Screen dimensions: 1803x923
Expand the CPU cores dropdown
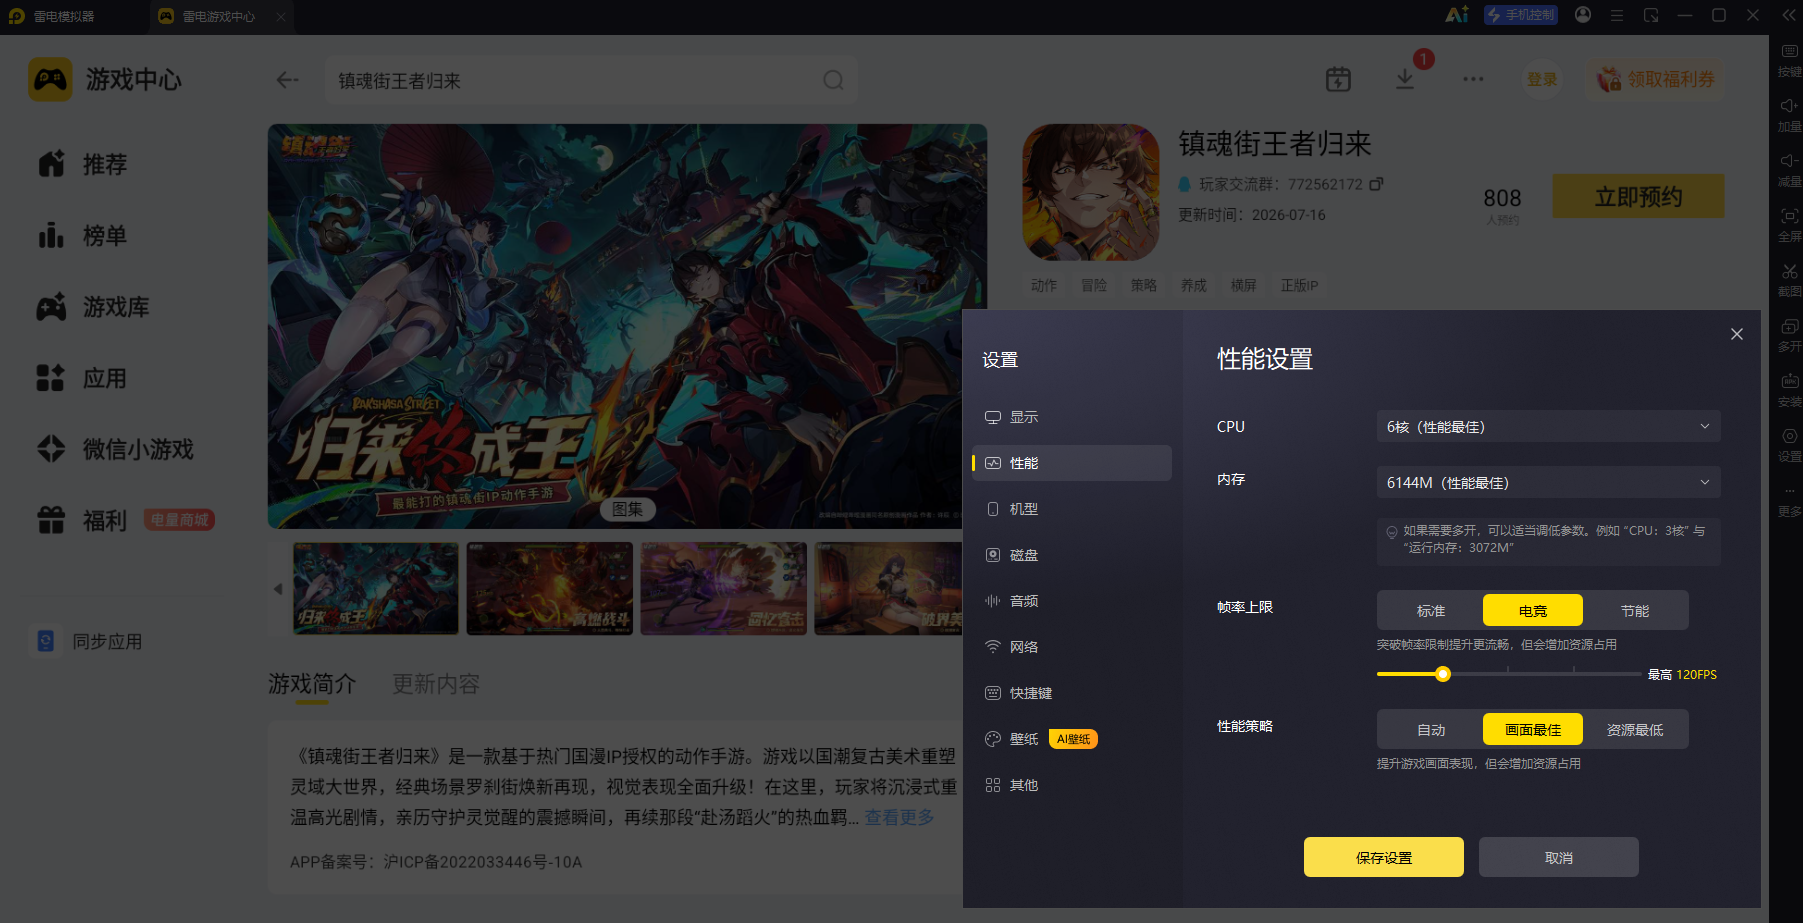[1549, 426]
